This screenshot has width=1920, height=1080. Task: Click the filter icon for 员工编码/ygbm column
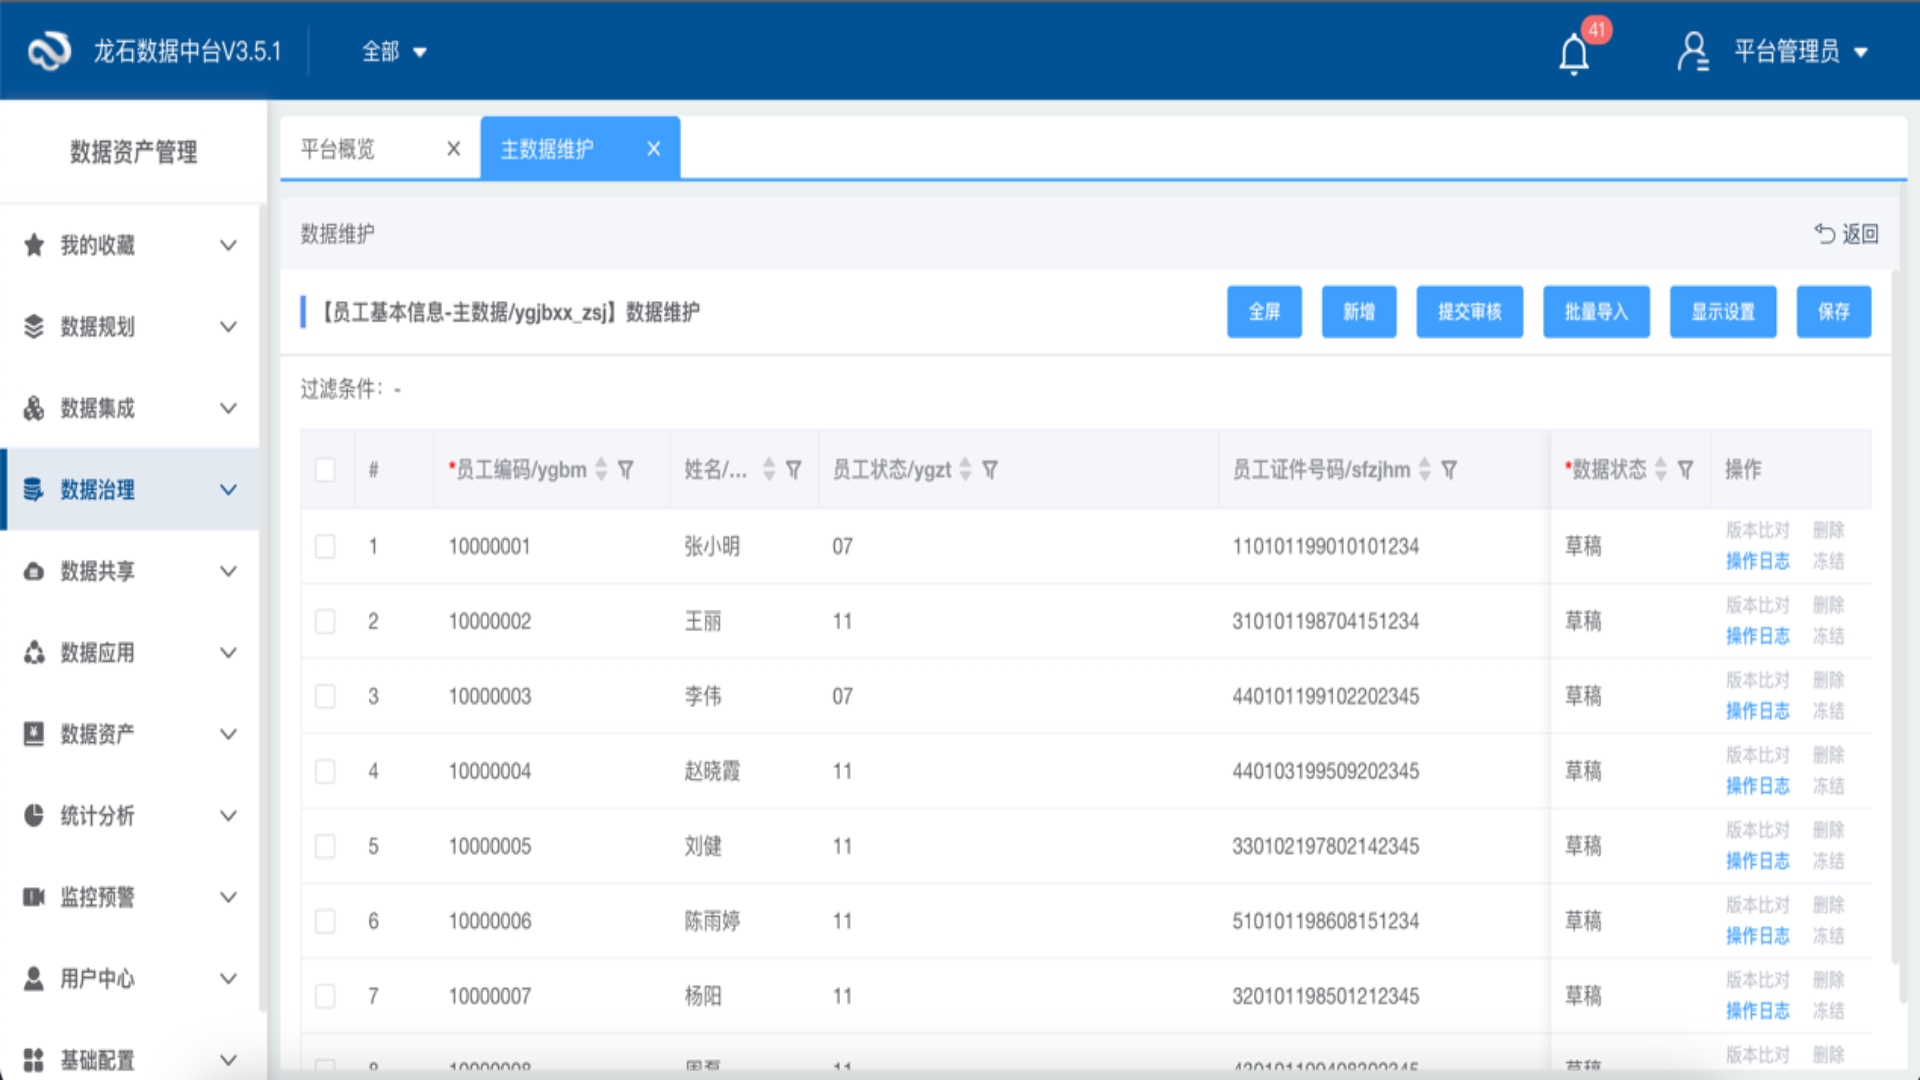tap(626, 470)
